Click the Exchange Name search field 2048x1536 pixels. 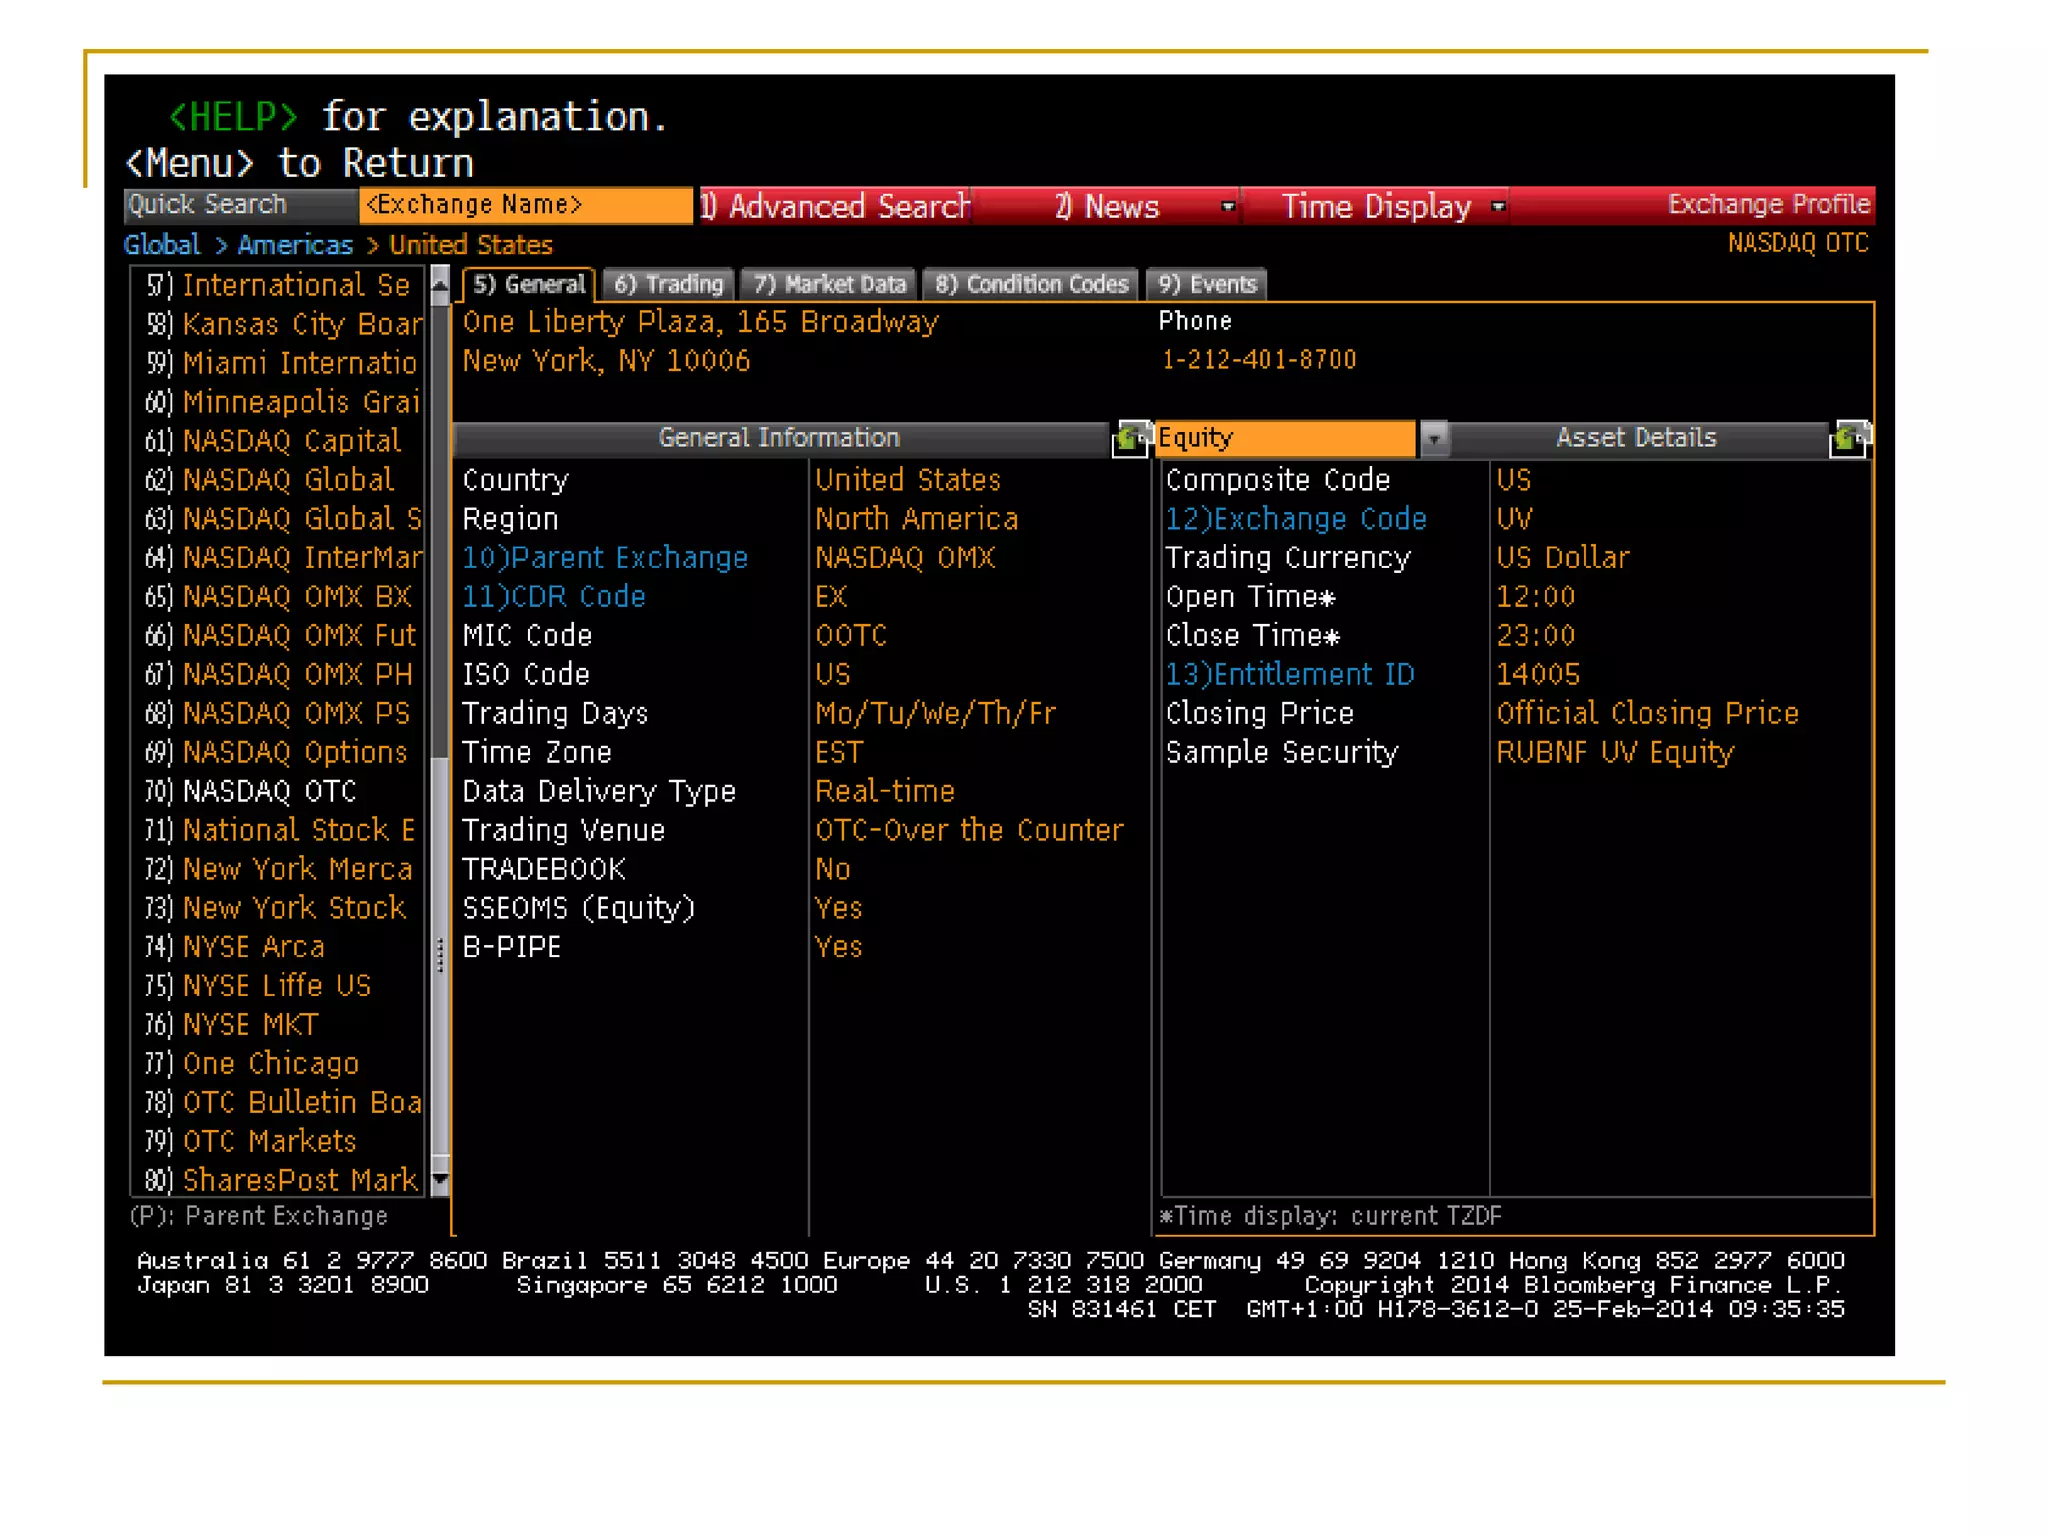pos(525,205)
